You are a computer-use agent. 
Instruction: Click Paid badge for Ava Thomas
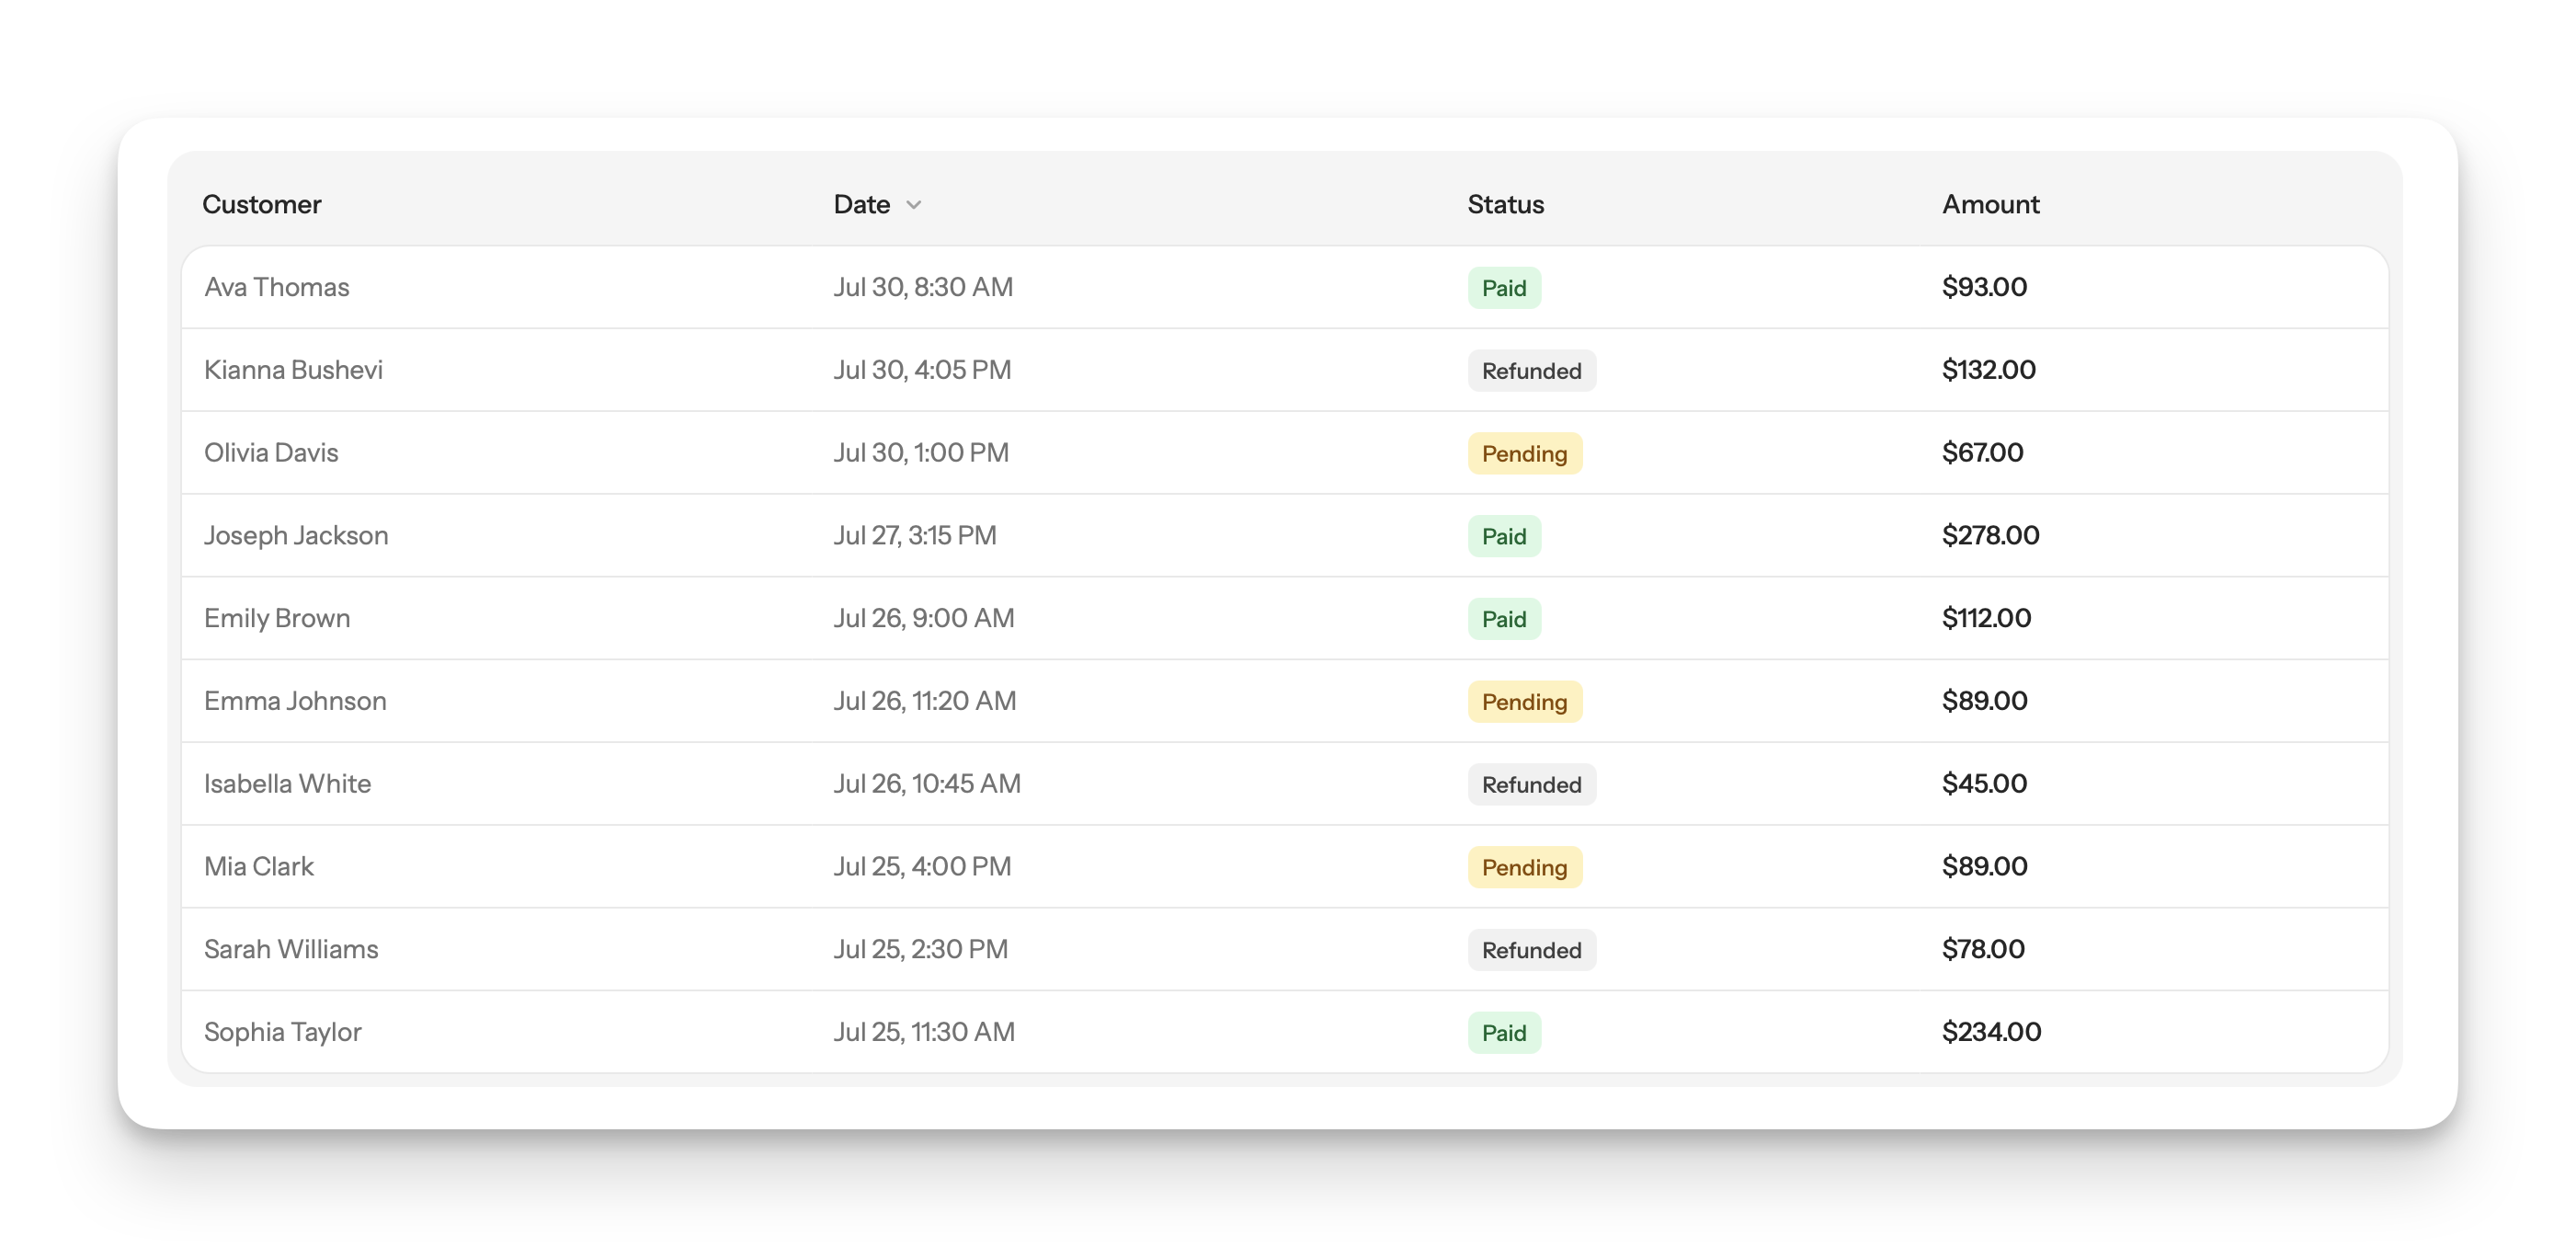click(1504, 288)
